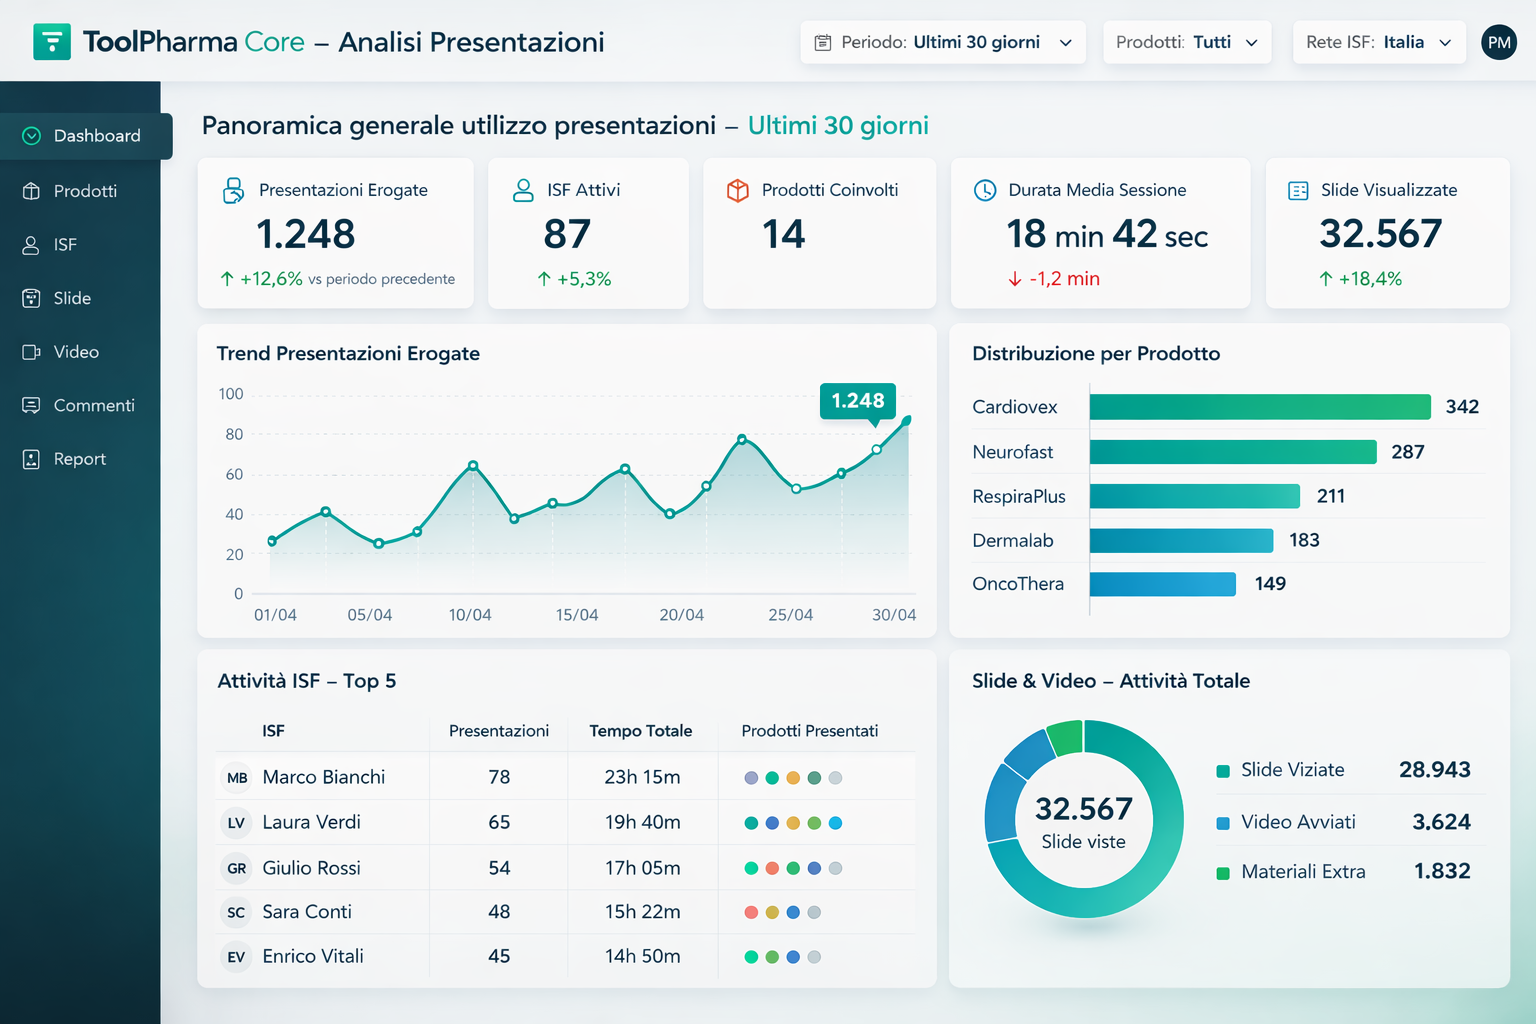Image resolution: width=1536 pixels, height=1024 pixels.
Task: Click the Slide Visualizzate card icon
Action: tap(1298, 190)
